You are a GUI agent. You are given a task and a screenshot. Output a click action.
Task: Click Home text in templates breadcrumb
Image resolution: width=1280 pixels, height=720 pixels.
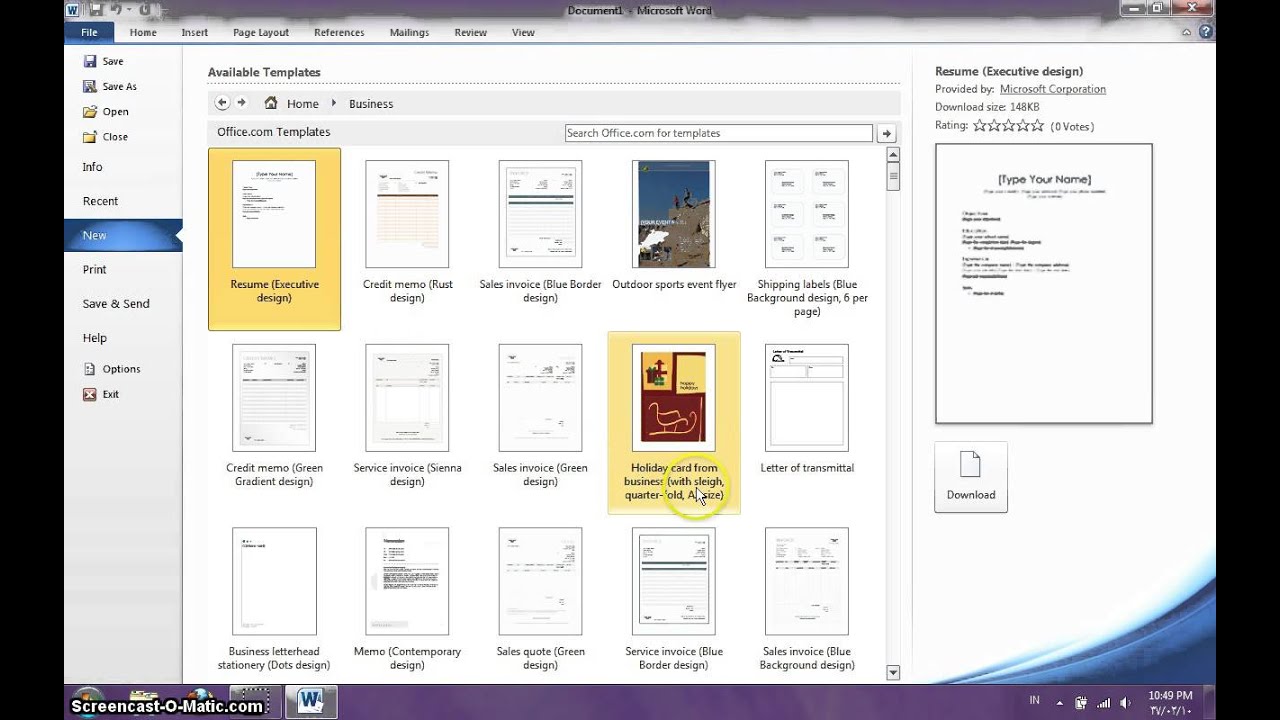(x=303, y=104)
